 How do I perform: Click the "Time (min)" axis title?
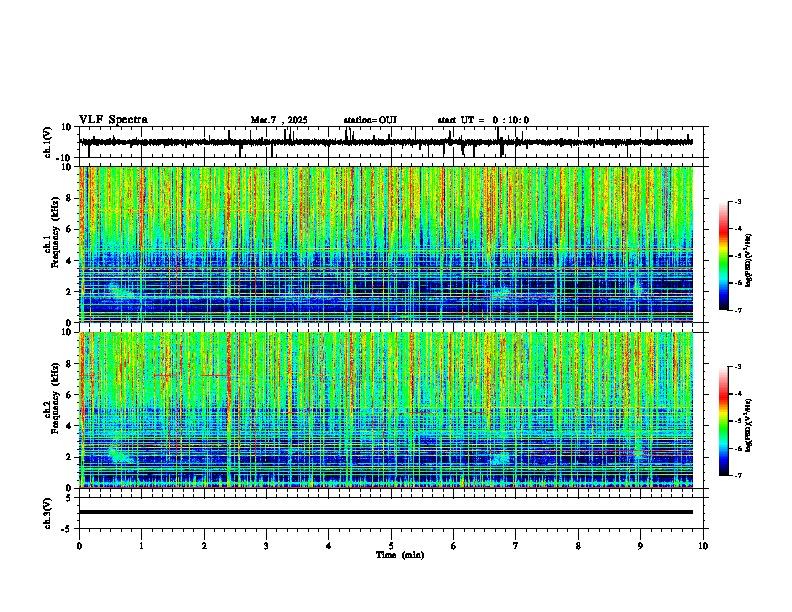tap(400, 555)
